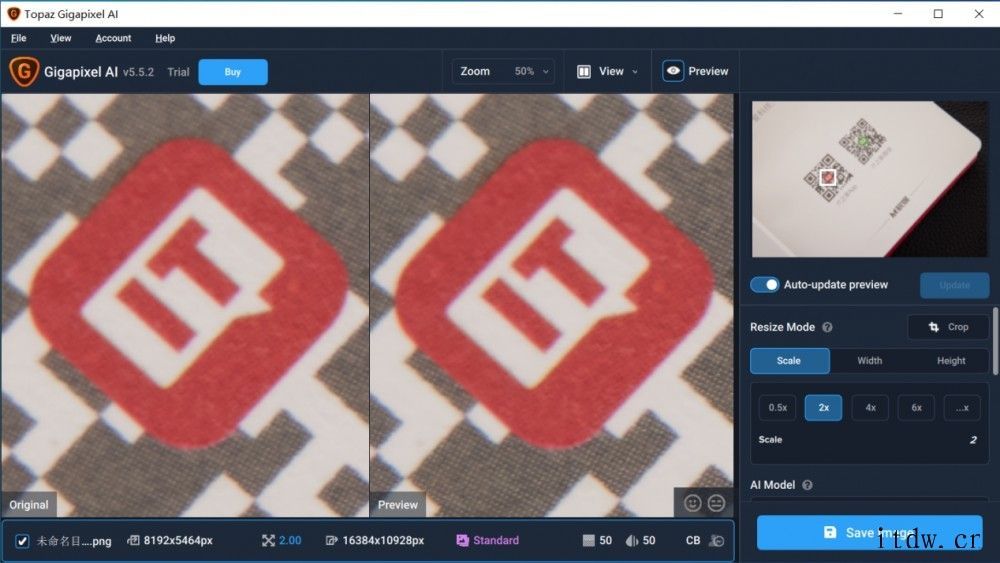The image size is (1000, 563).
Task: Select the Scale resize tab
Action: pyautogui.click(x=790, y=361)
